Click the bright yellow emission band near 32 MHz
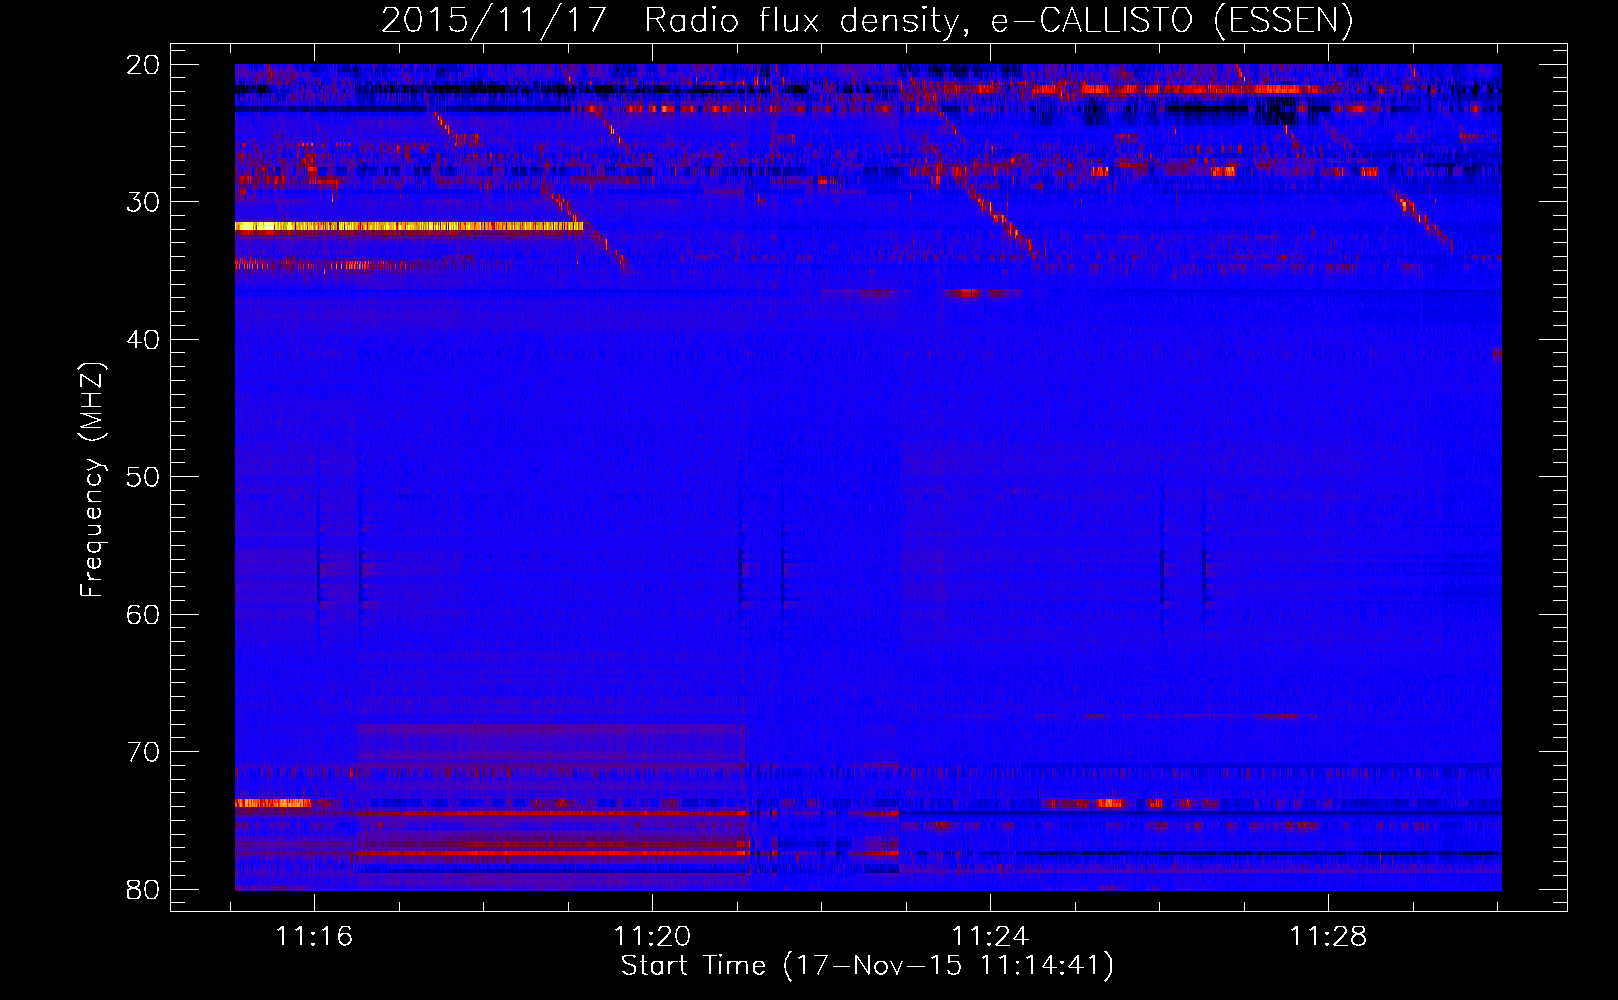Image resolution: width=1618 pixels, height=1000 pixels. pyautogui.click(x=409, y=227)
